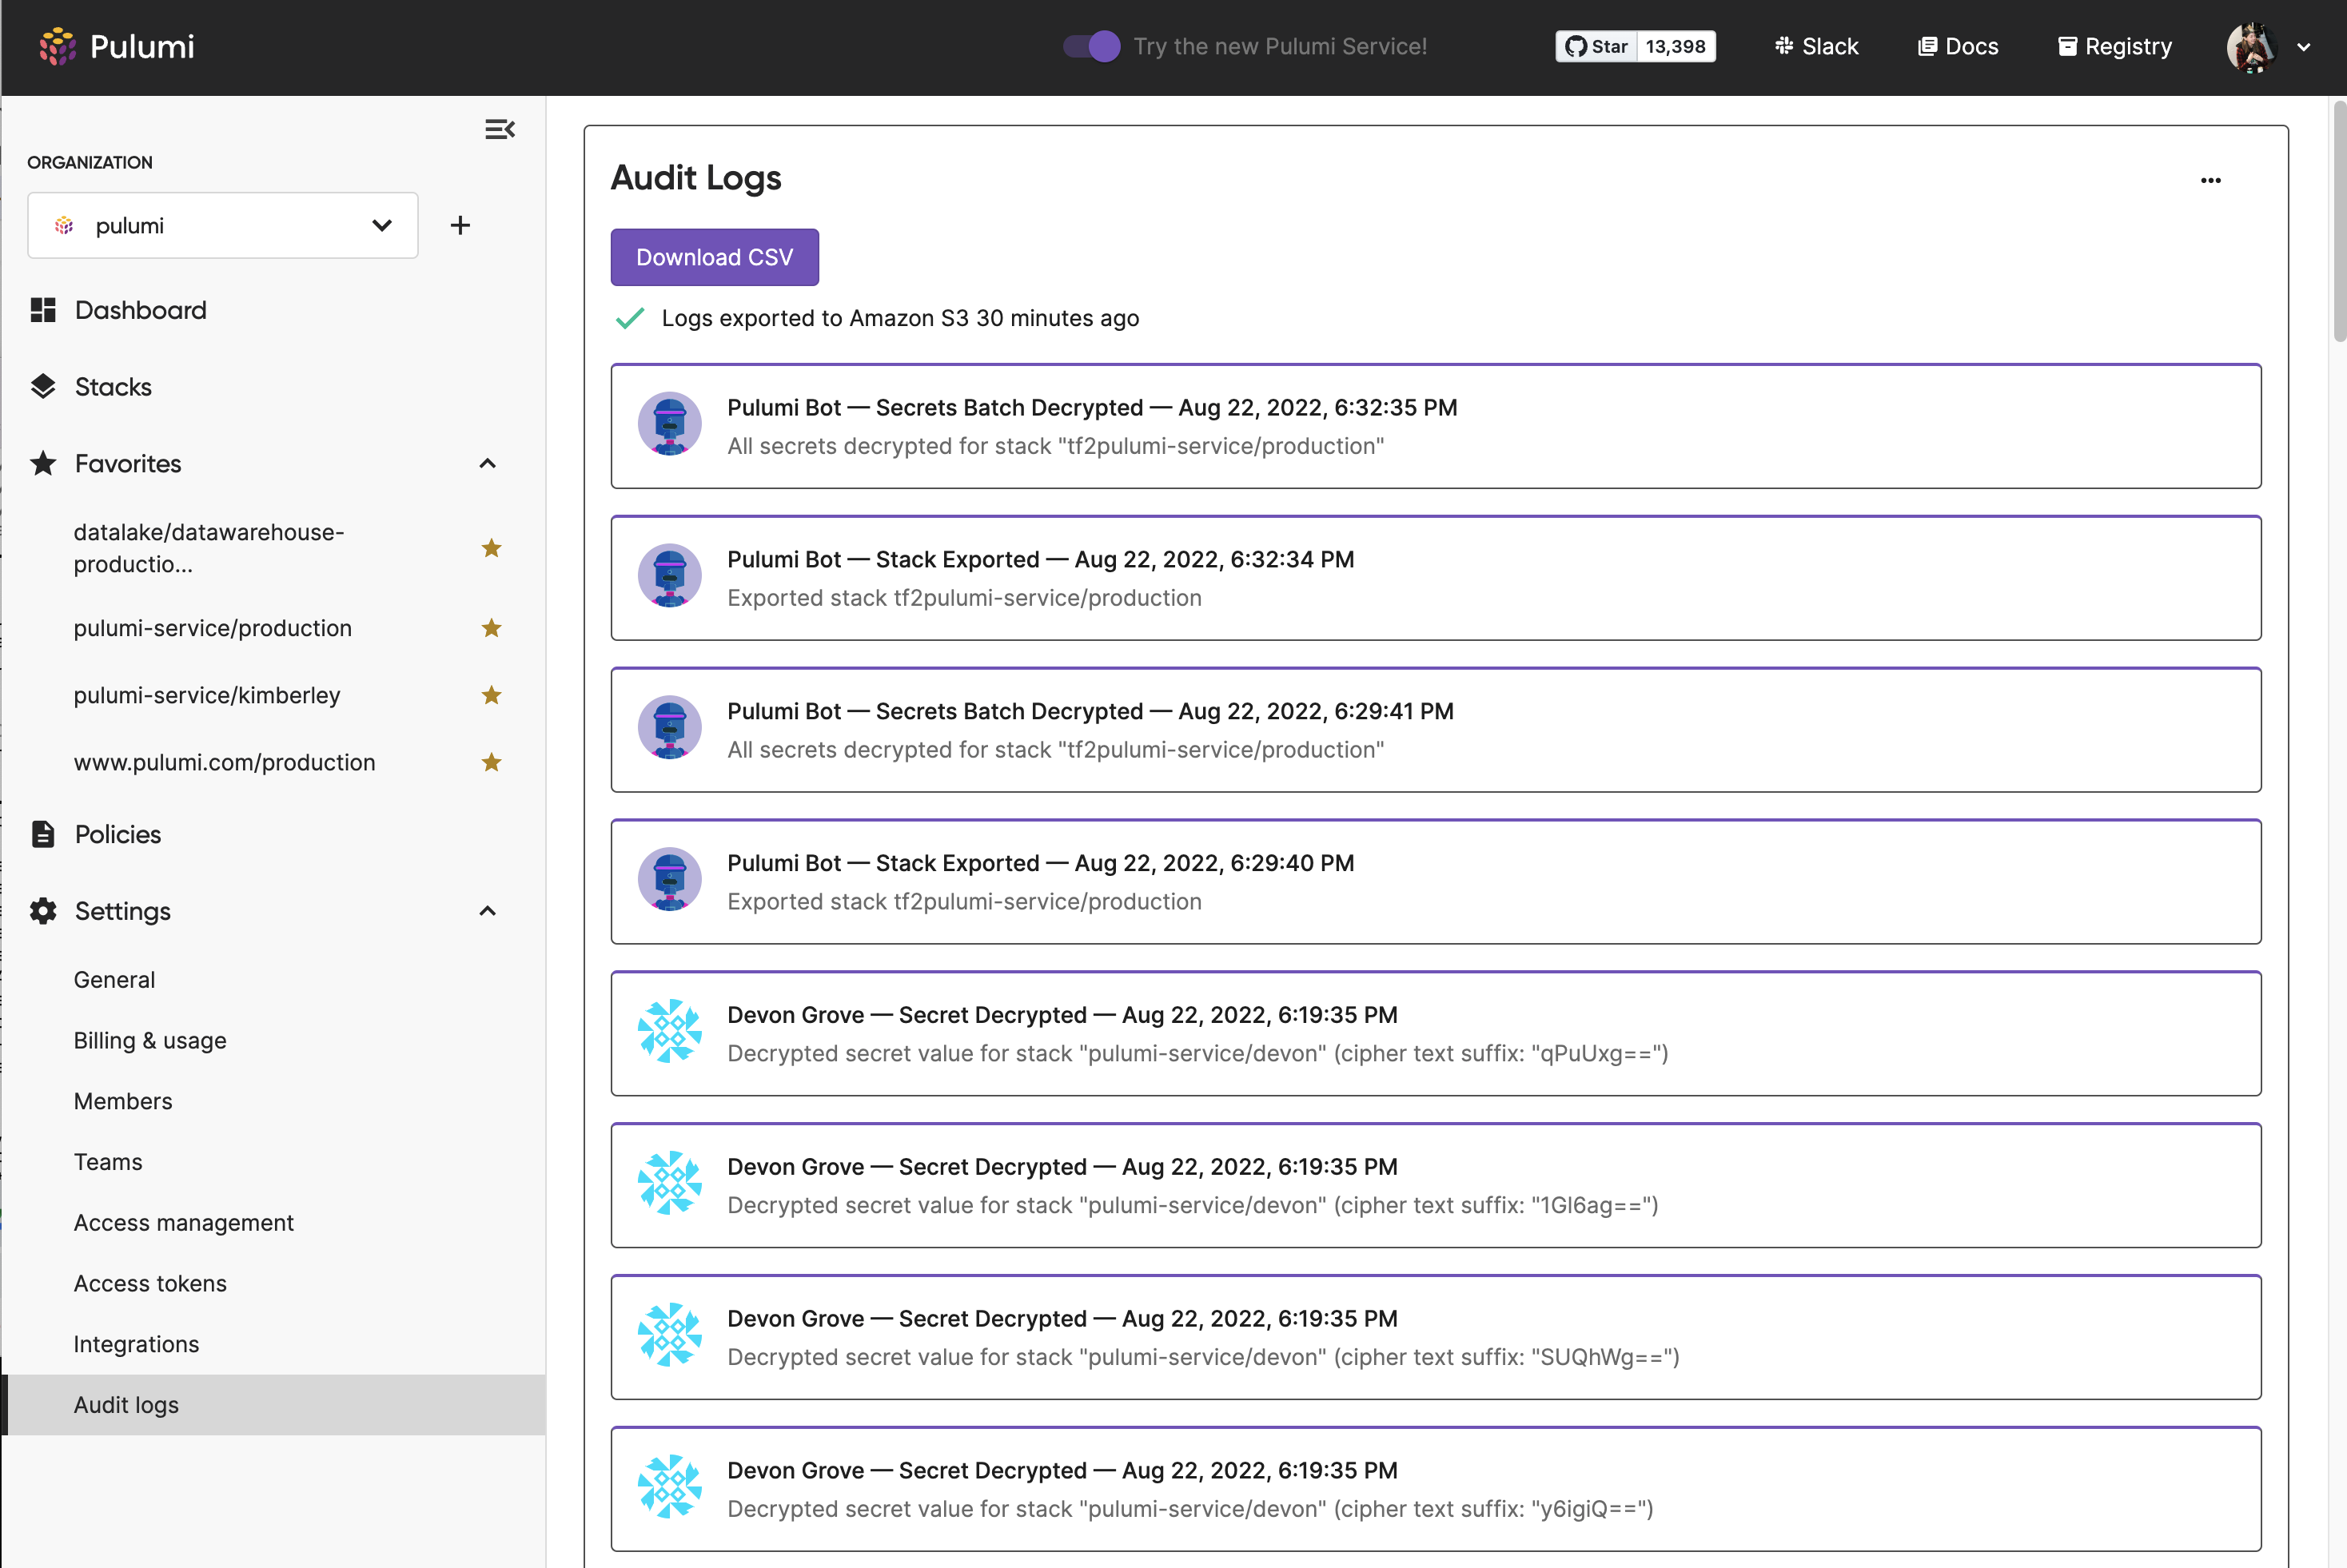The image size is (2347, 1568).
Task: Open Access tokens settings
Action: (x=150, y=1283)
